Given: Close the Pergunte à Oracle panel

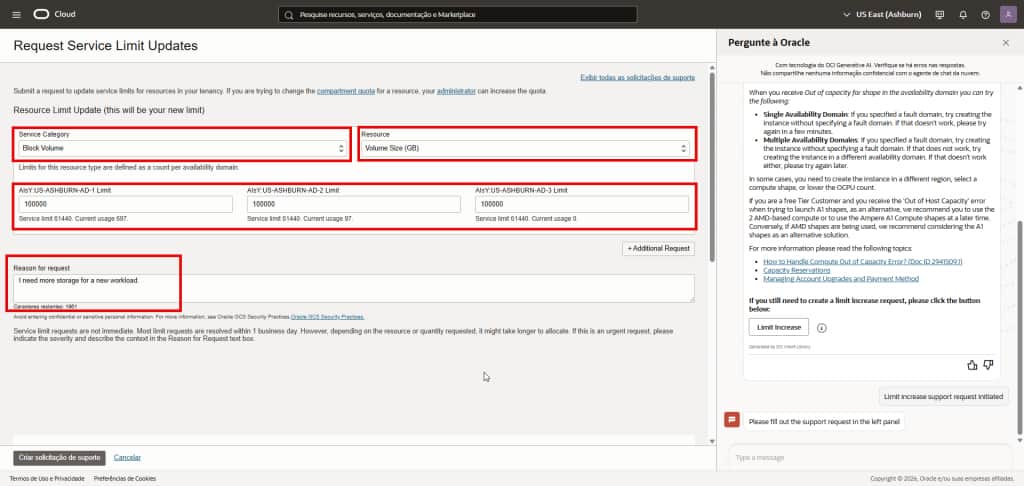Looking at the screenshot, I should pos(1006,42).
